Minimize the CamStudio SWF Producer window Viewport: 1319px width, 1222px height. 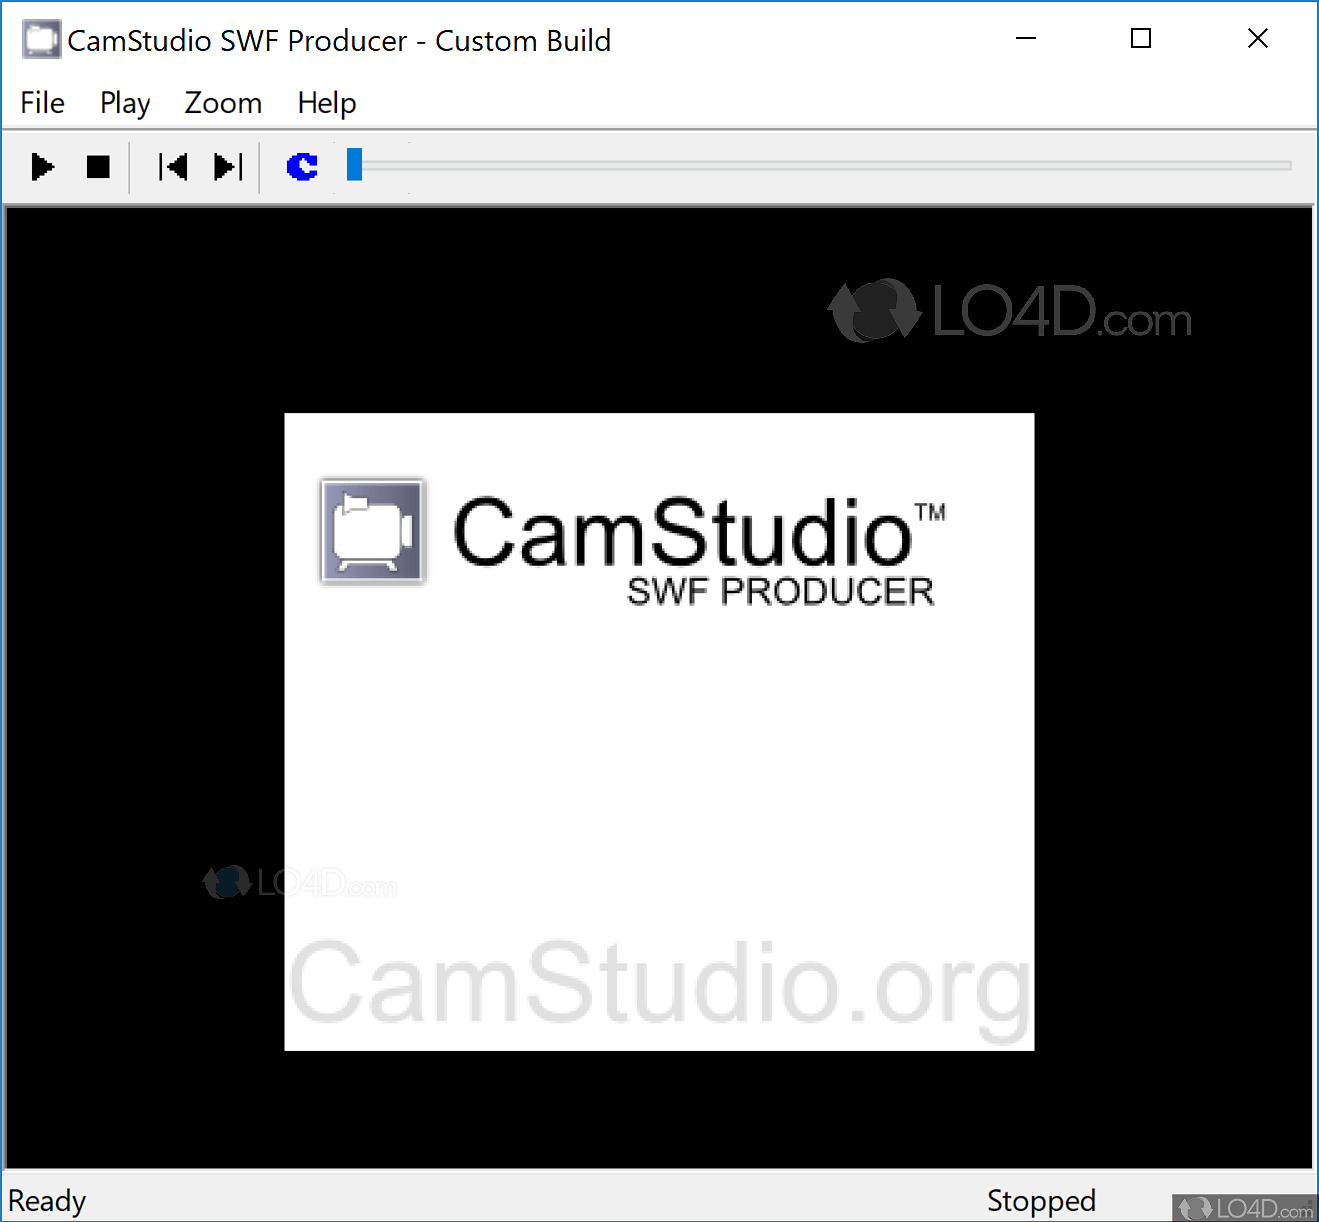coord(1026,39)
